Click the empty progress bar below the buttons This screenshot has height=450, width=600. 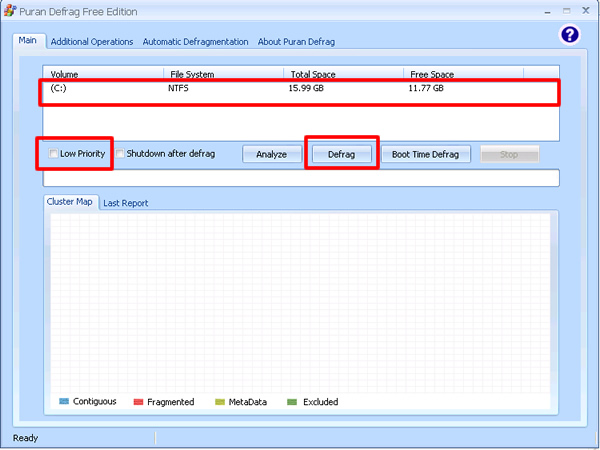[x=301, y=178]
